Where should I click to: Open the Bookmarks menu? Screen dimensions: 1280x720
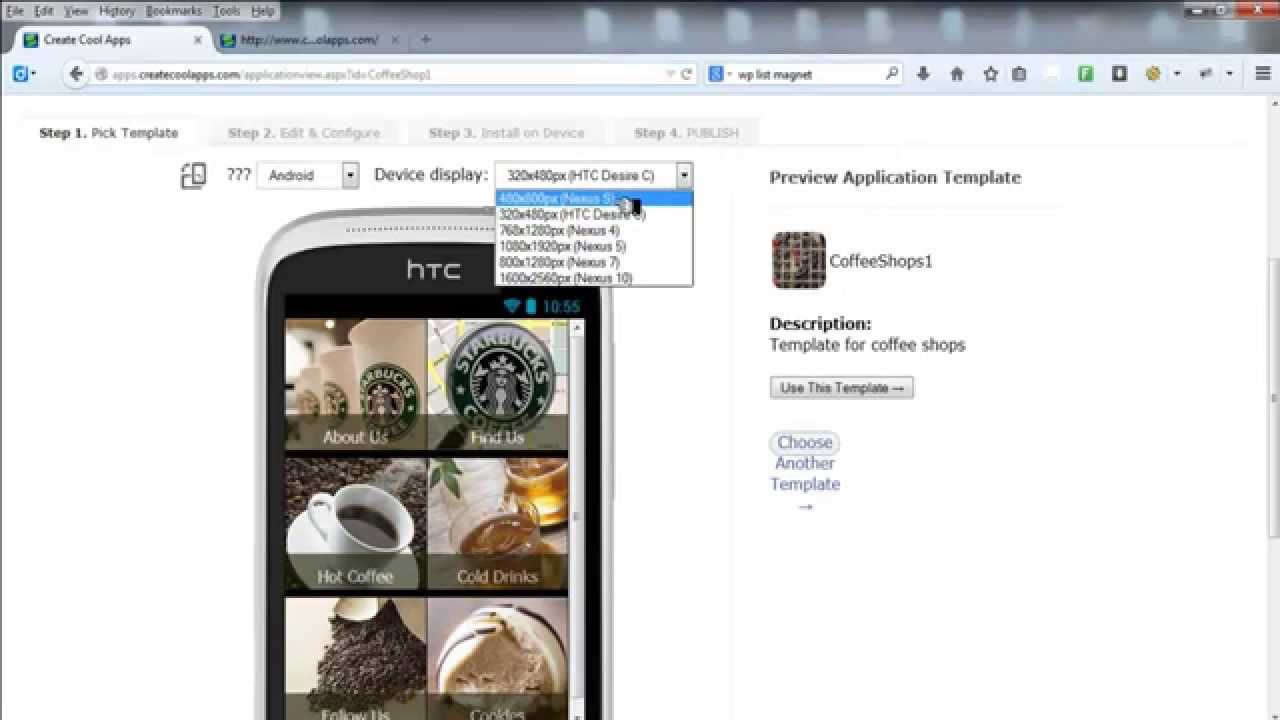[x=173, y=11]
